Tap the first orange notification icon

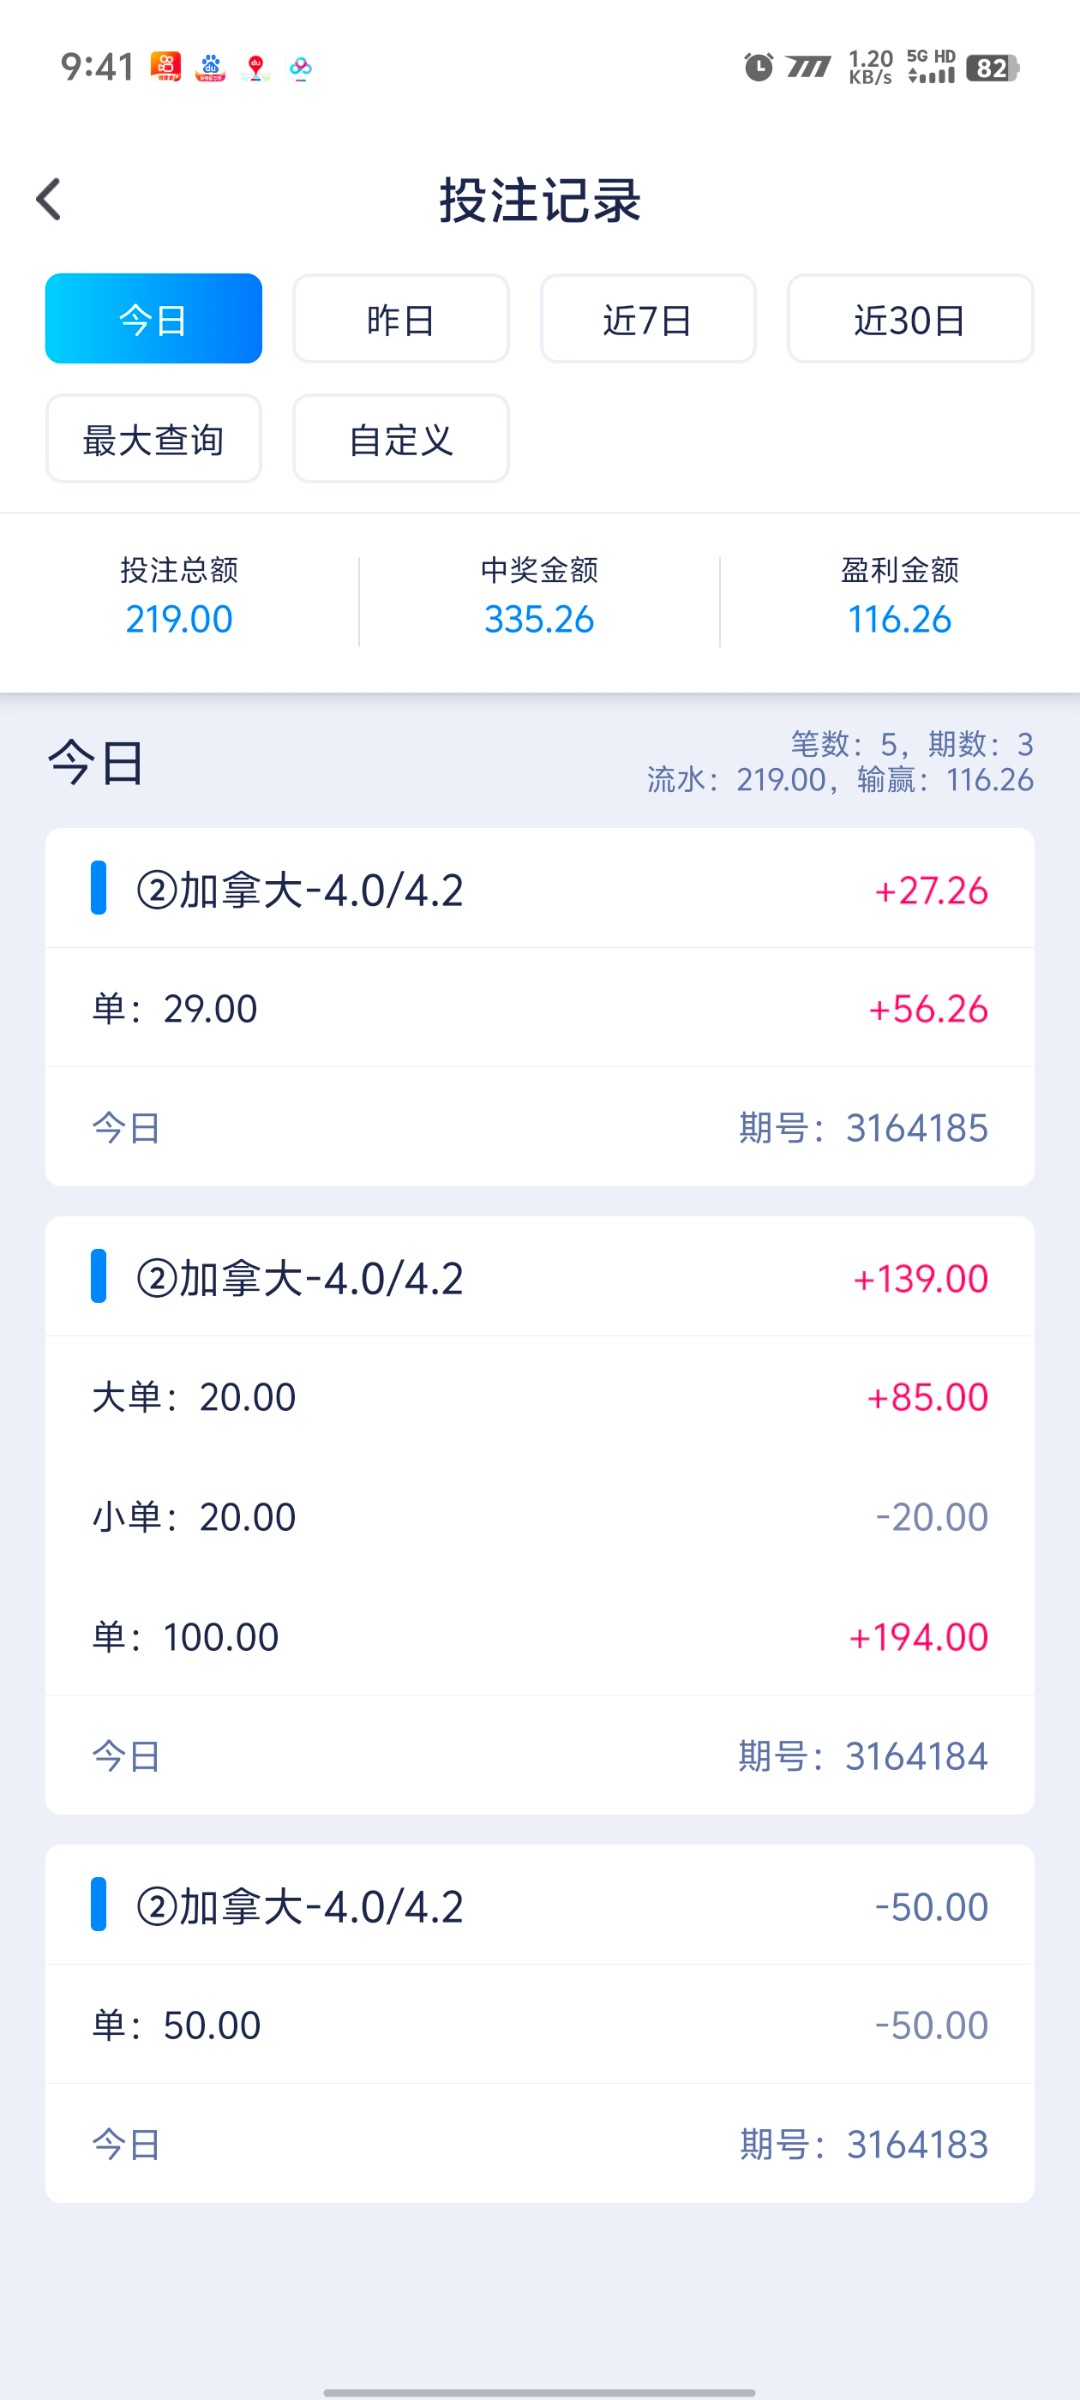click(x=166, y=67)
